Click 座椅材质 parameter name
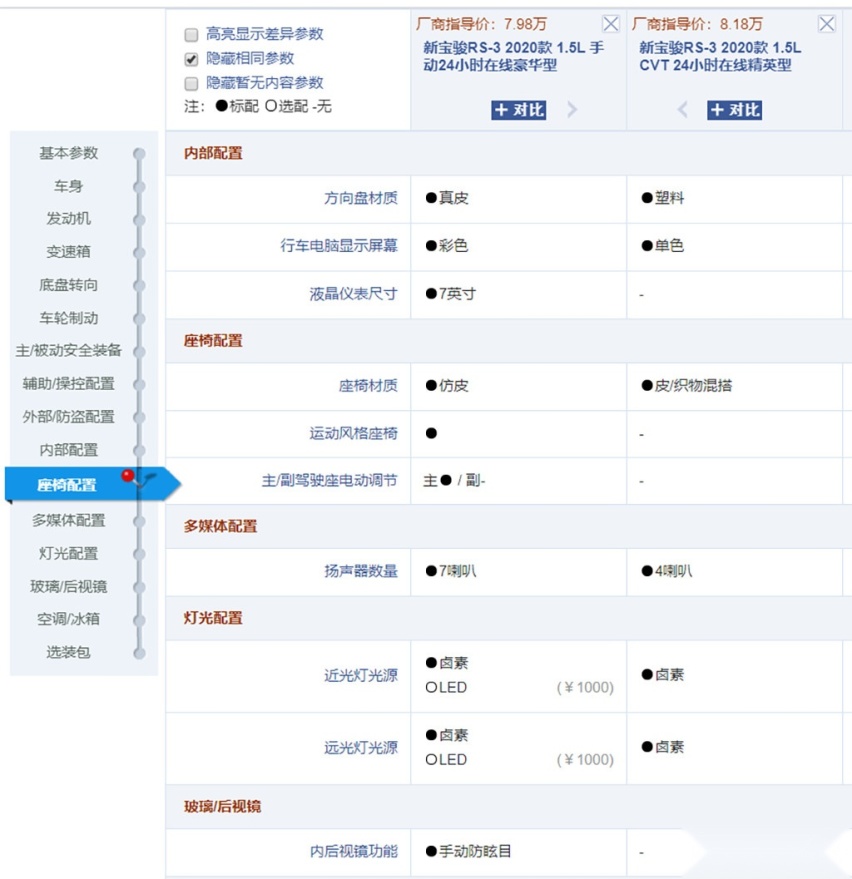 pos(368,386)
